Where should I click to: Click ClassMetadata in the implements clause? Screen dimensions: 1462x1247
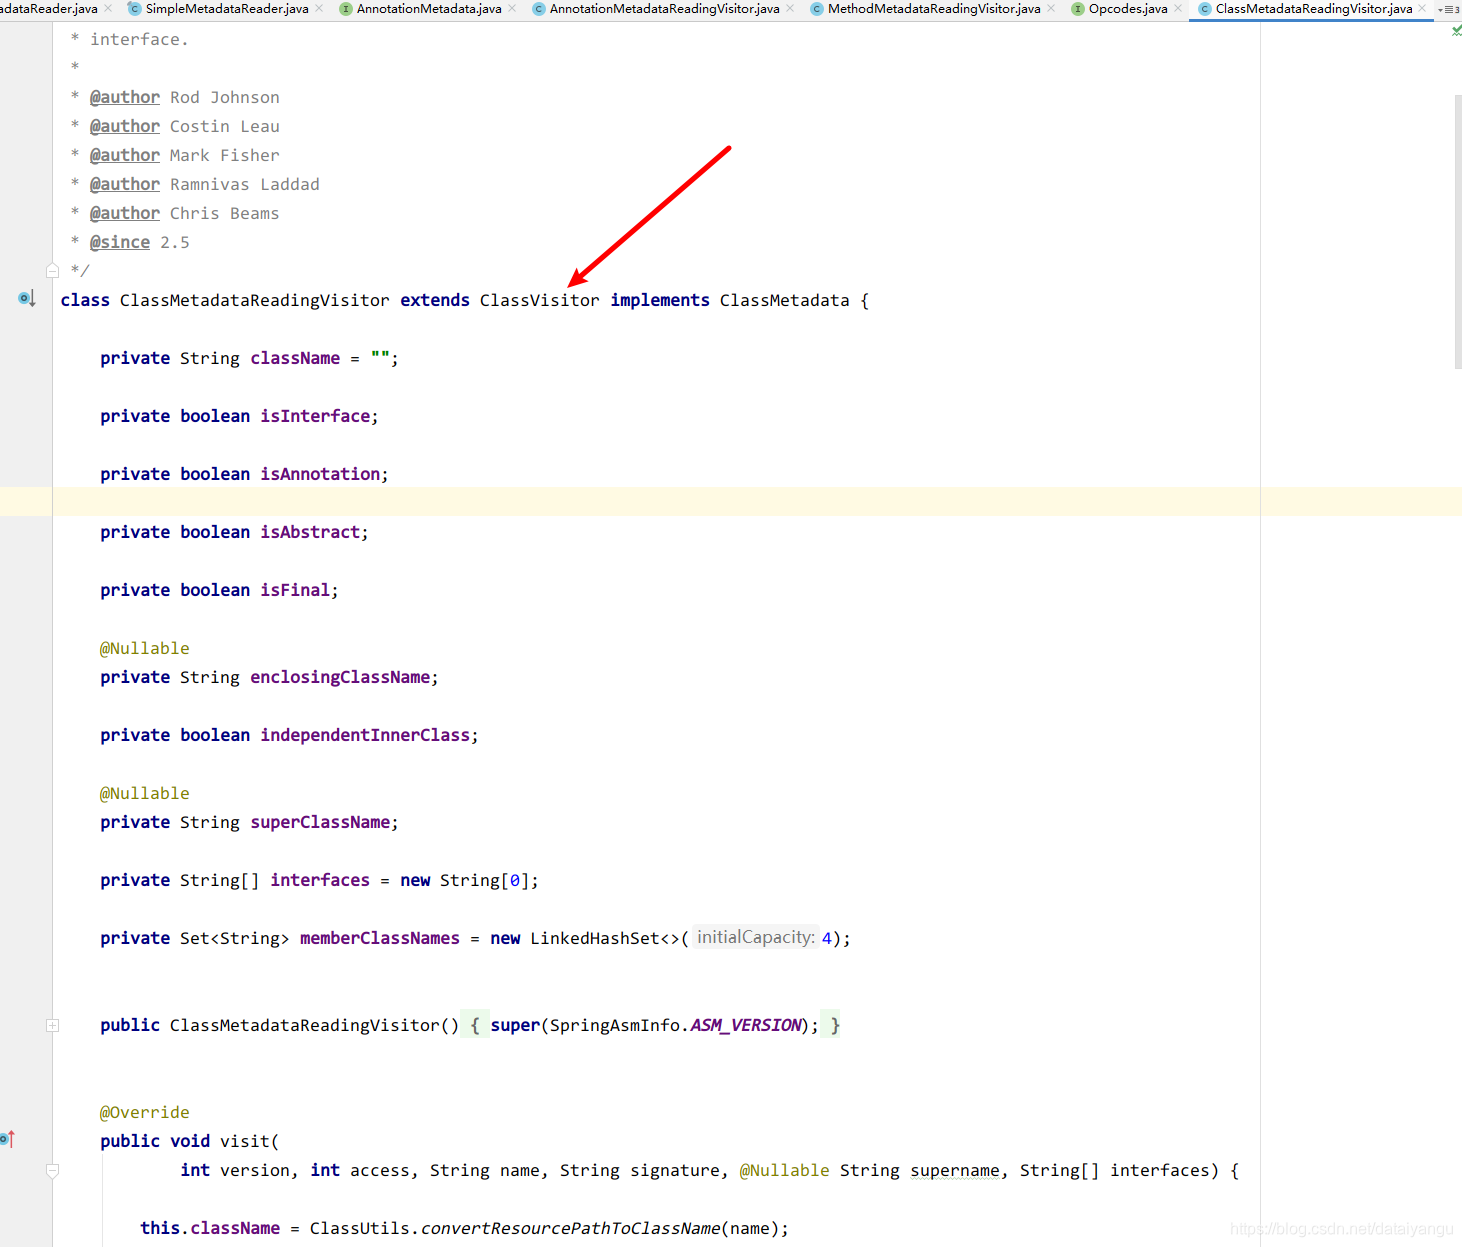tap(785, 300)
